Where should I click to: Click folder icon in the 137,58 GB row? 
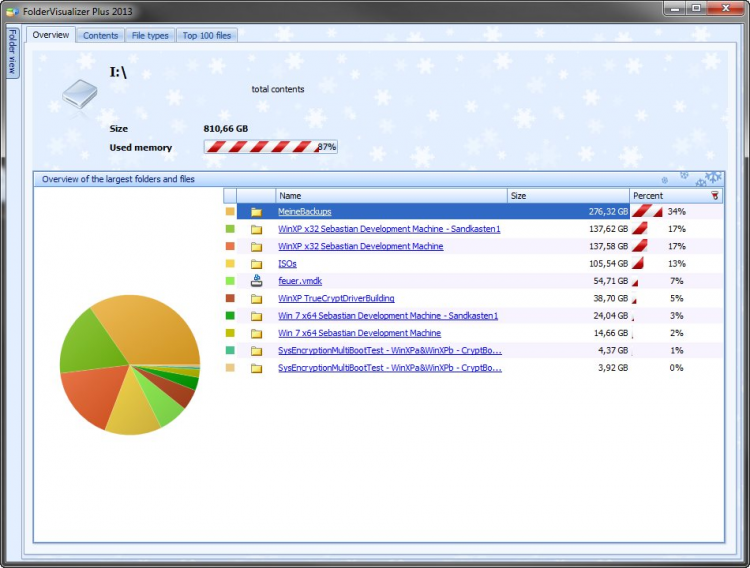(256, 247)
